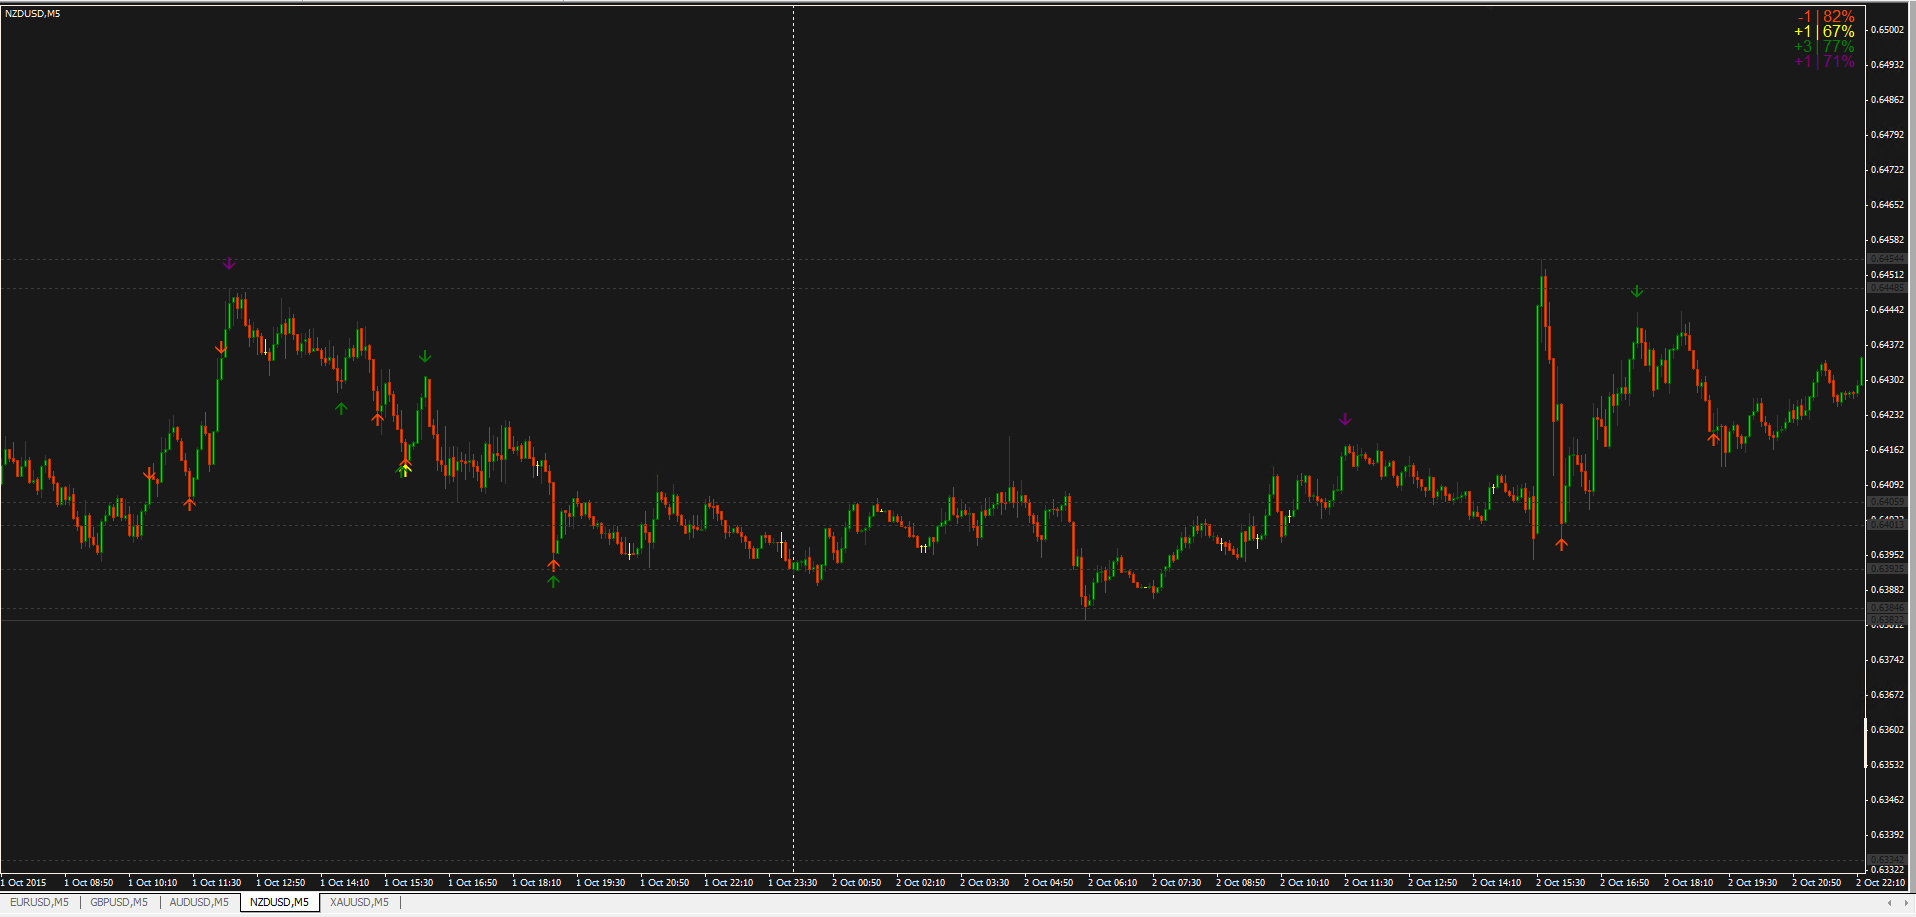
Task: Click the "2 Oct 12:50" time label
Action: click(x=1433, y=883)
